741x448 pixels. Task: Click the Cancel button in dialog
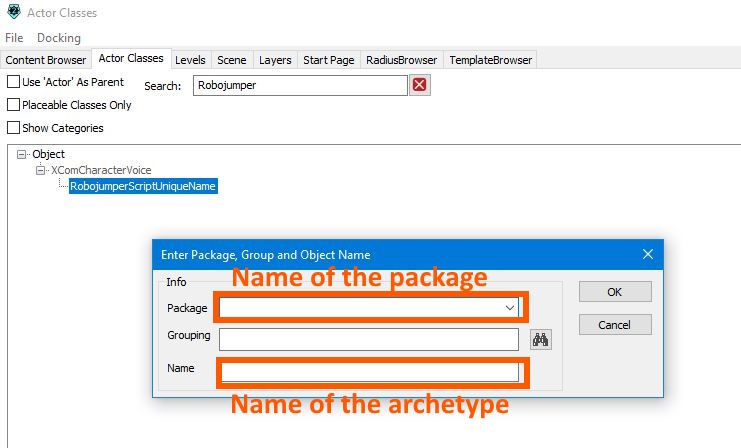[615, 325]
